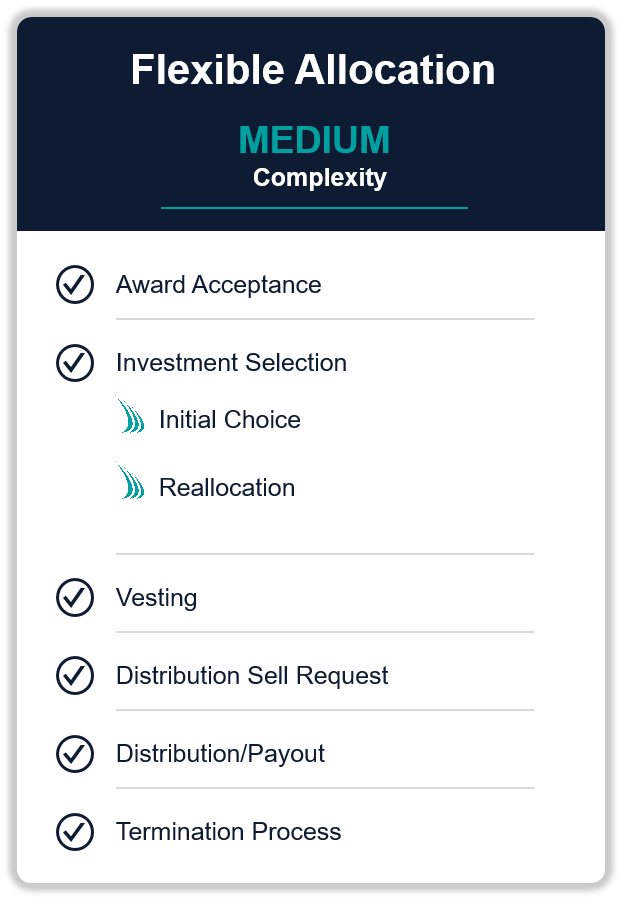Click the Complexity subtitle text

tap(320, 177)
